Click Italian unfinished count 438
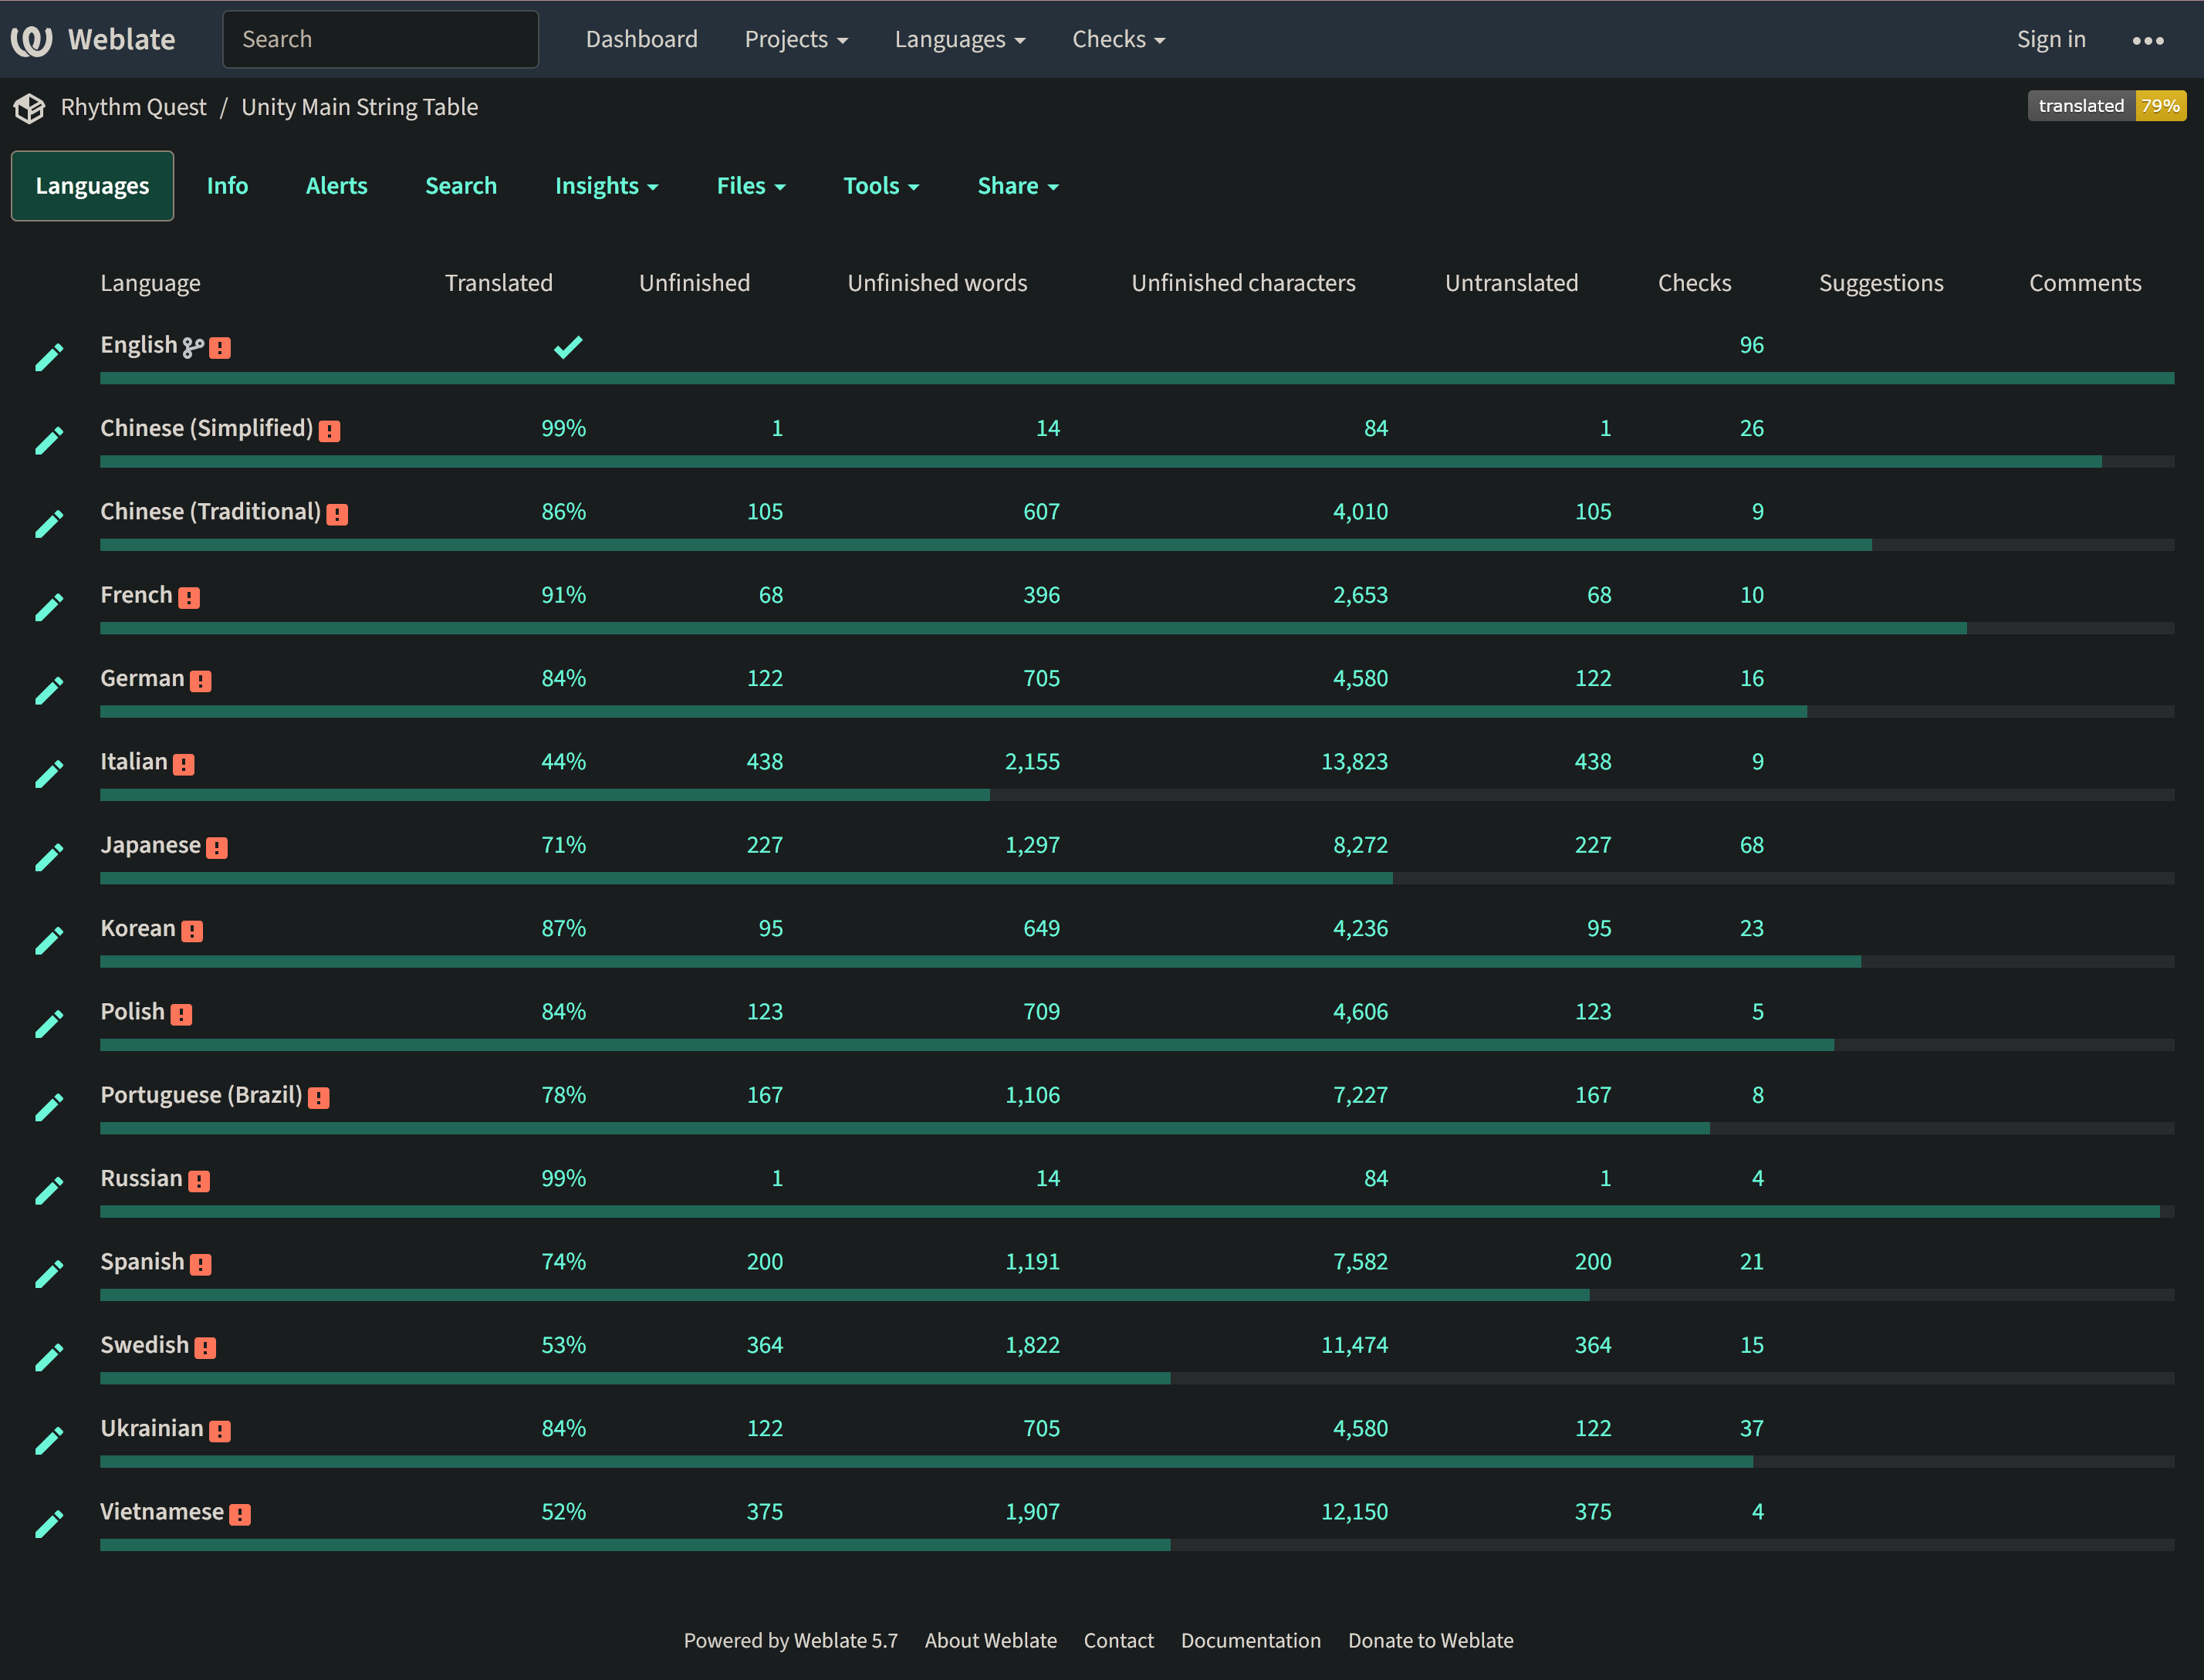The height and width of the screenshot is (1680, 2204). coord(764,762)
